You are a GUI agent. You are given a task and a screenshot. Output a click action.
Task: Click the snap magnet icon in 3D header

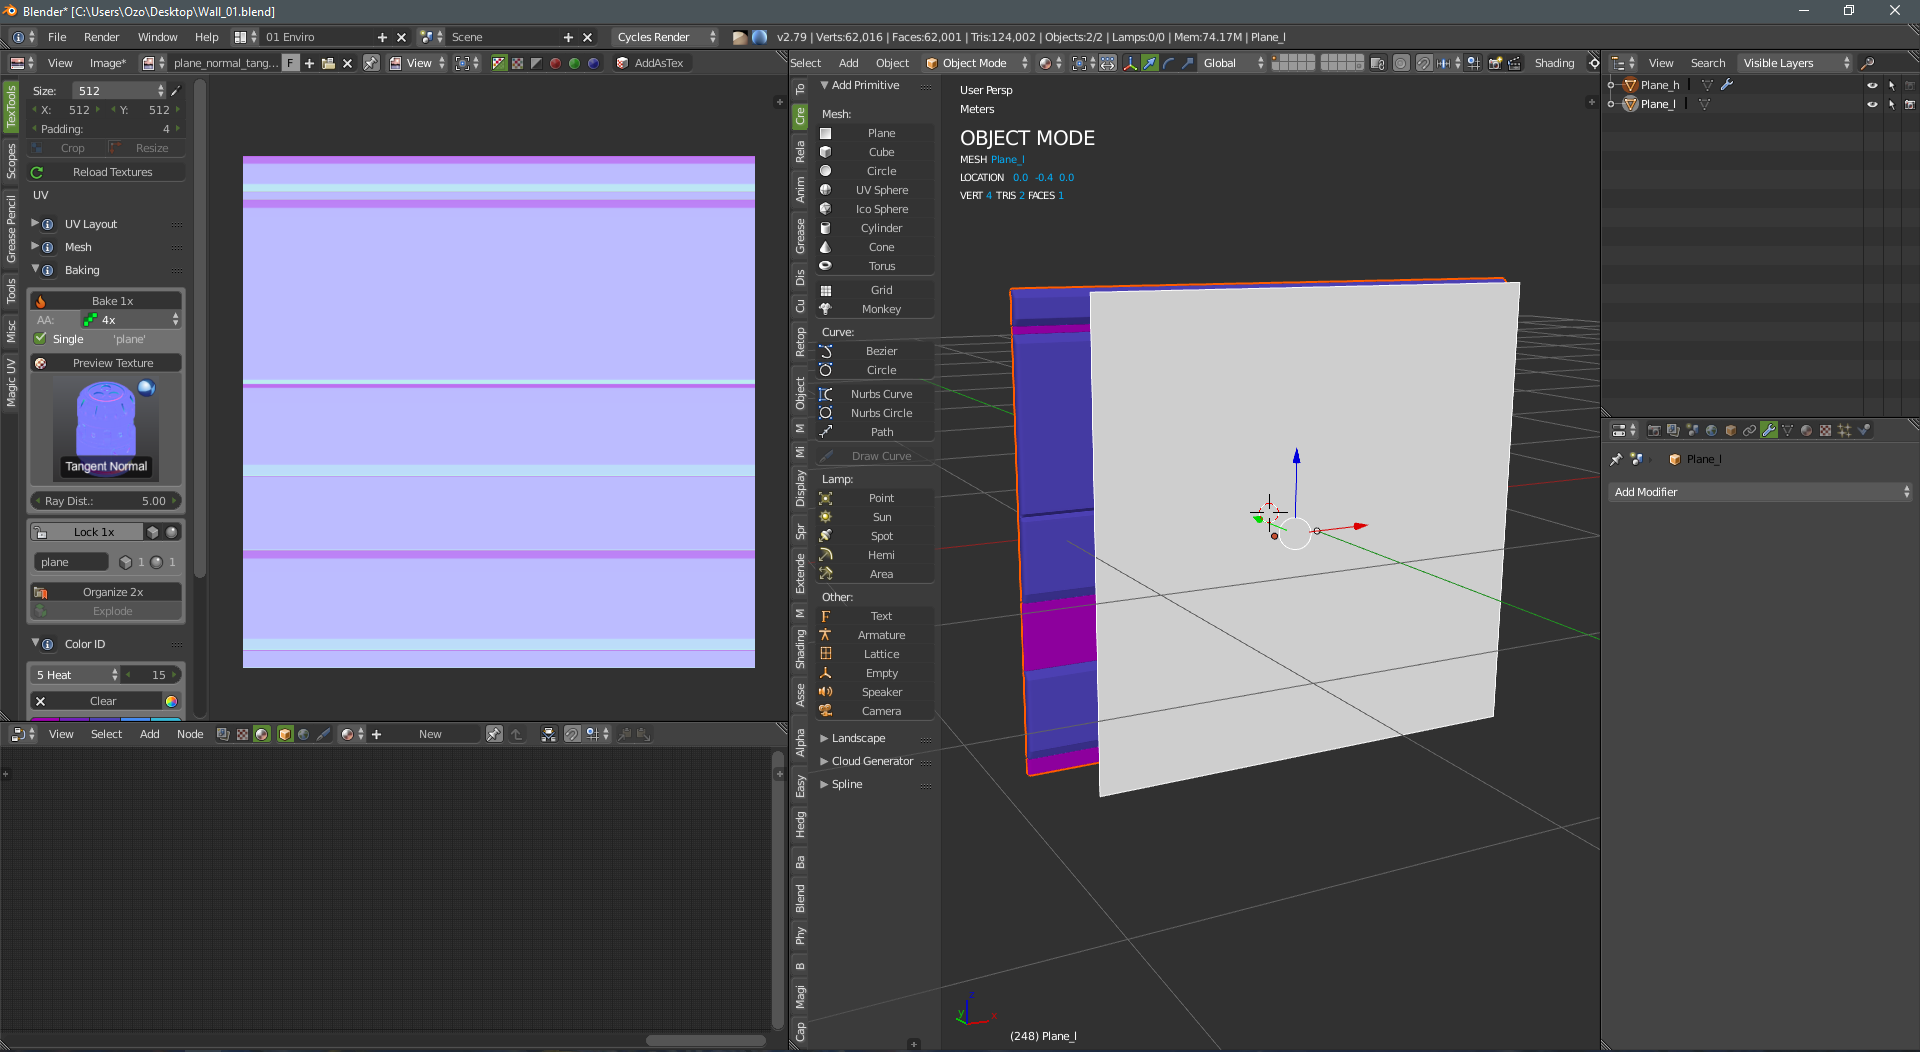pyautogui.click(x=1424, y=63)
